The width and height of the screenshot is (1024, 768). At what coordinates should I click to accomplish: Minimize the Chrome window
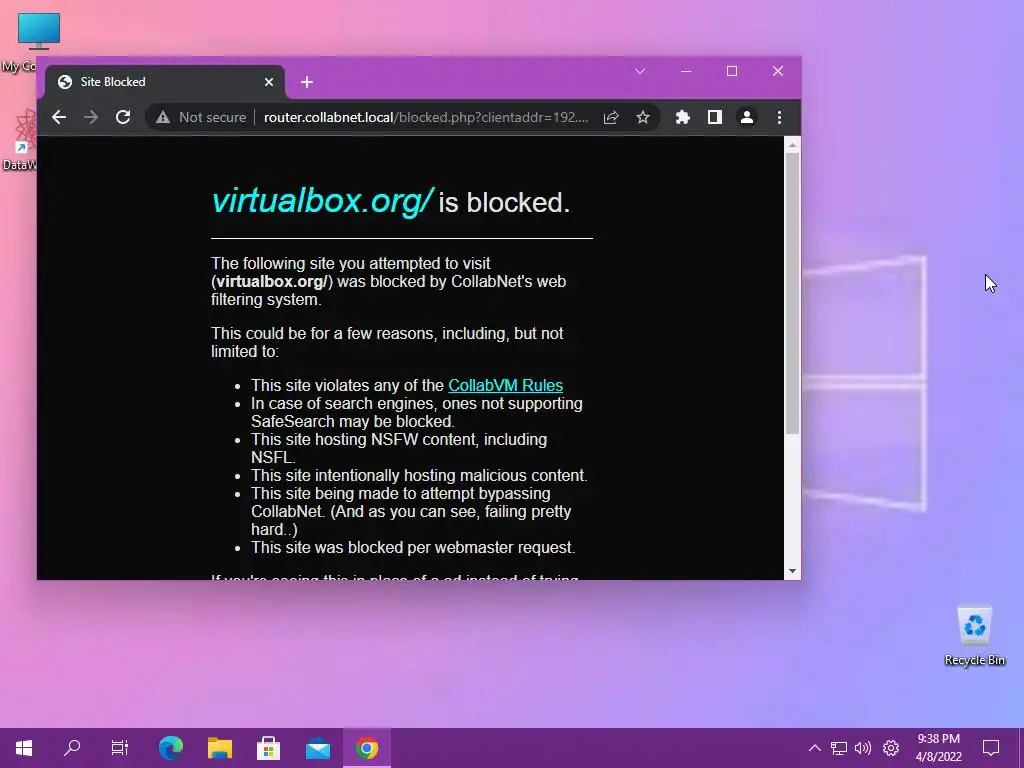686,71
